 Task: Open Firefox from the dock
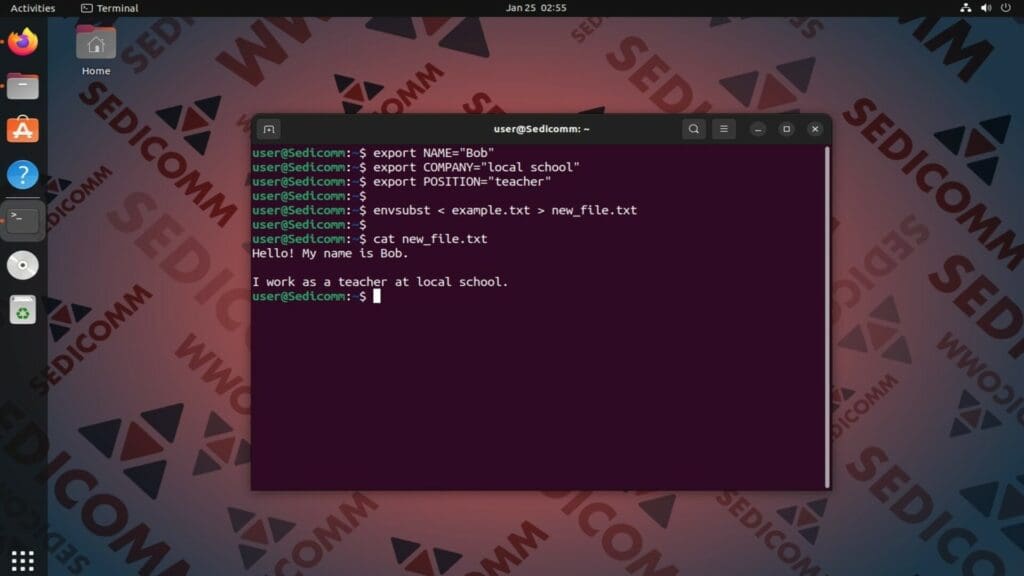click(23, 42)
